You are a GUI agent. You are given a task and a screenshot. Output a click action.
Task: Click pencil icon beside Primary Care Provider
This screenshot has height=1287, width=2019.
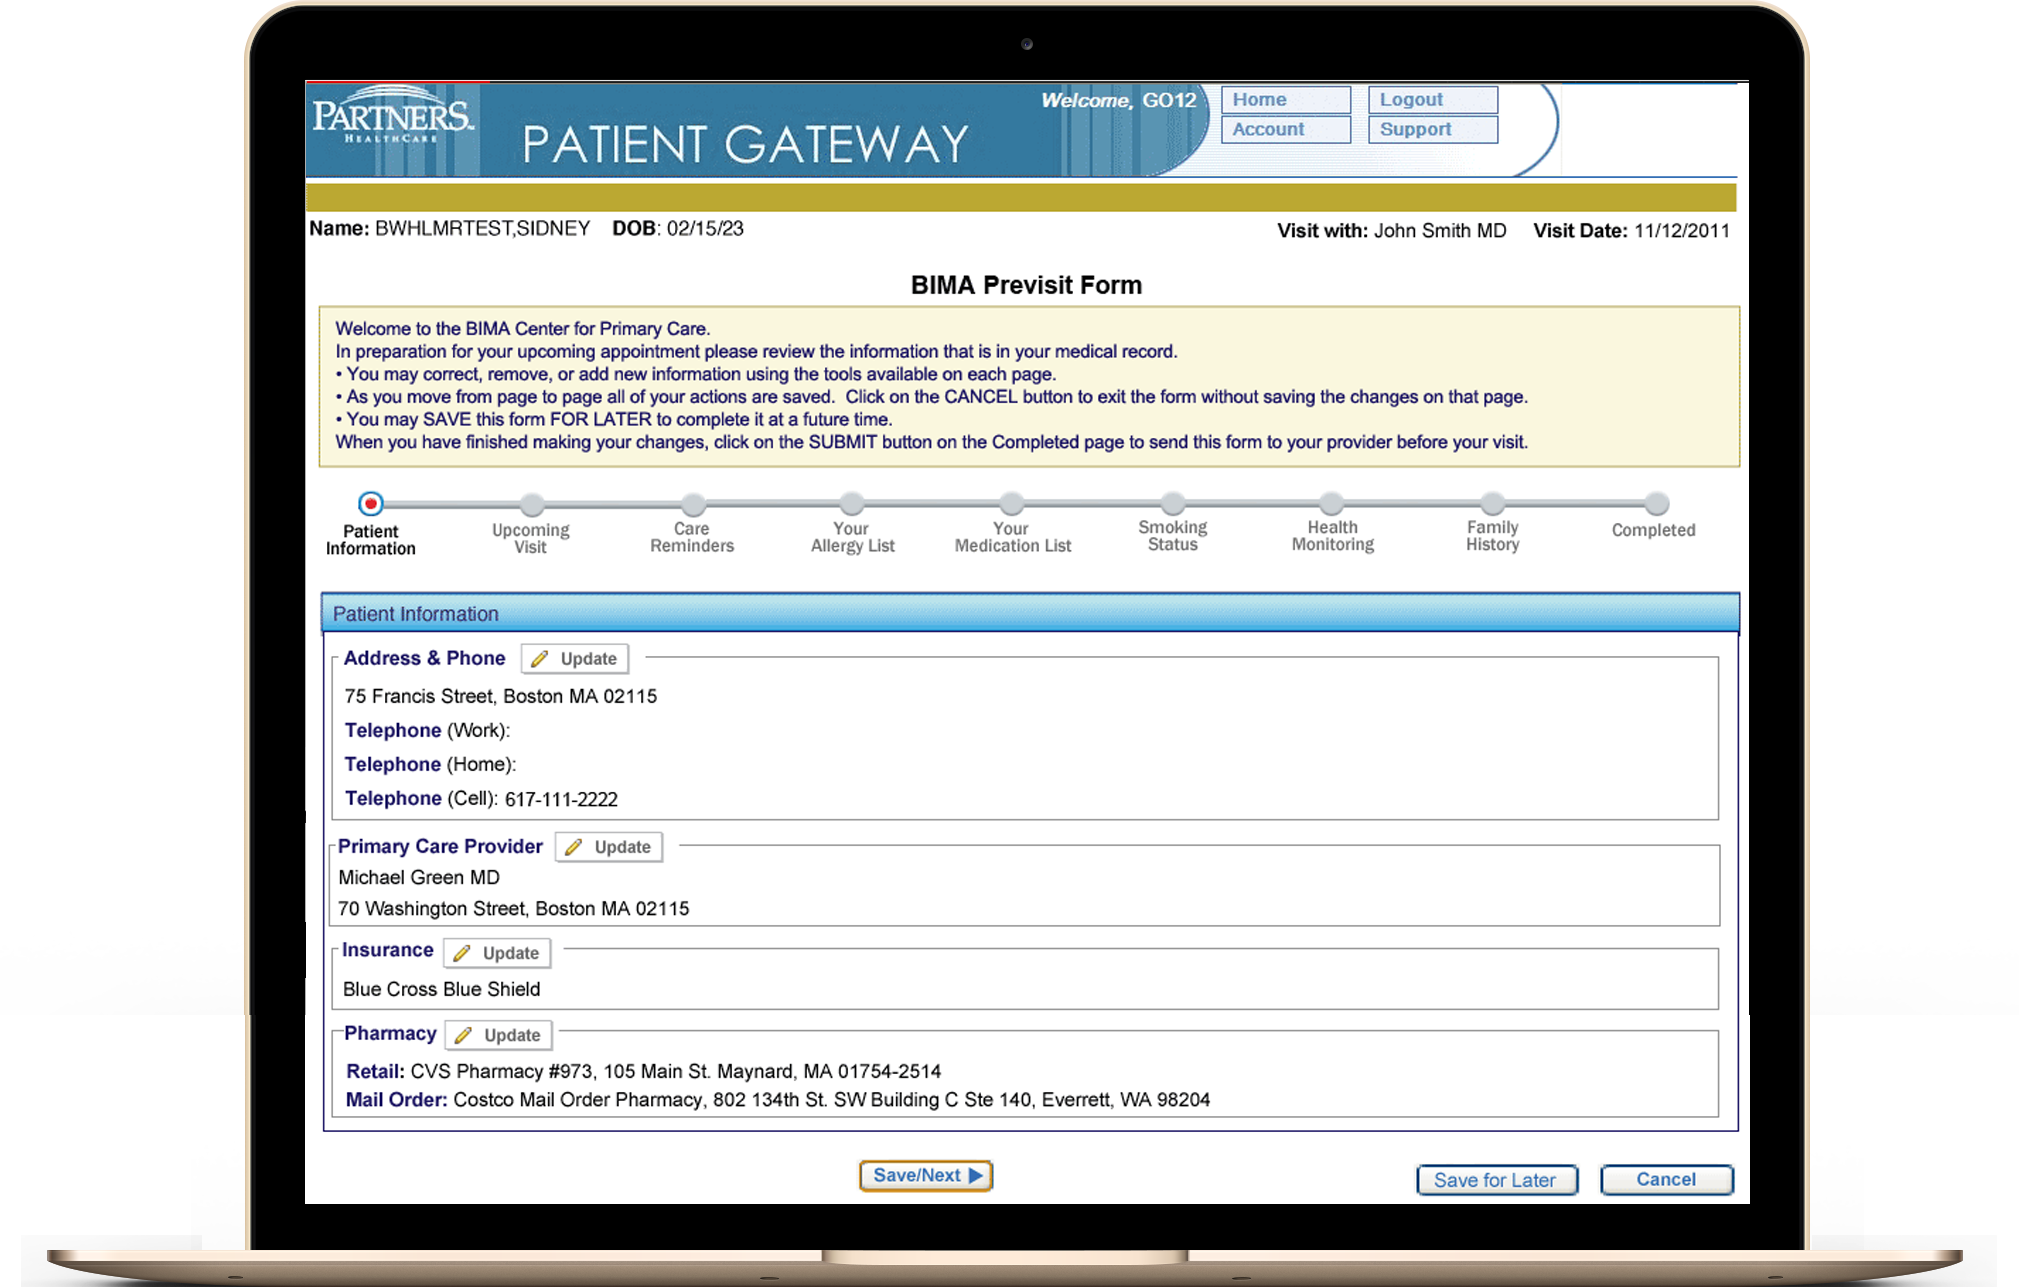574,847
